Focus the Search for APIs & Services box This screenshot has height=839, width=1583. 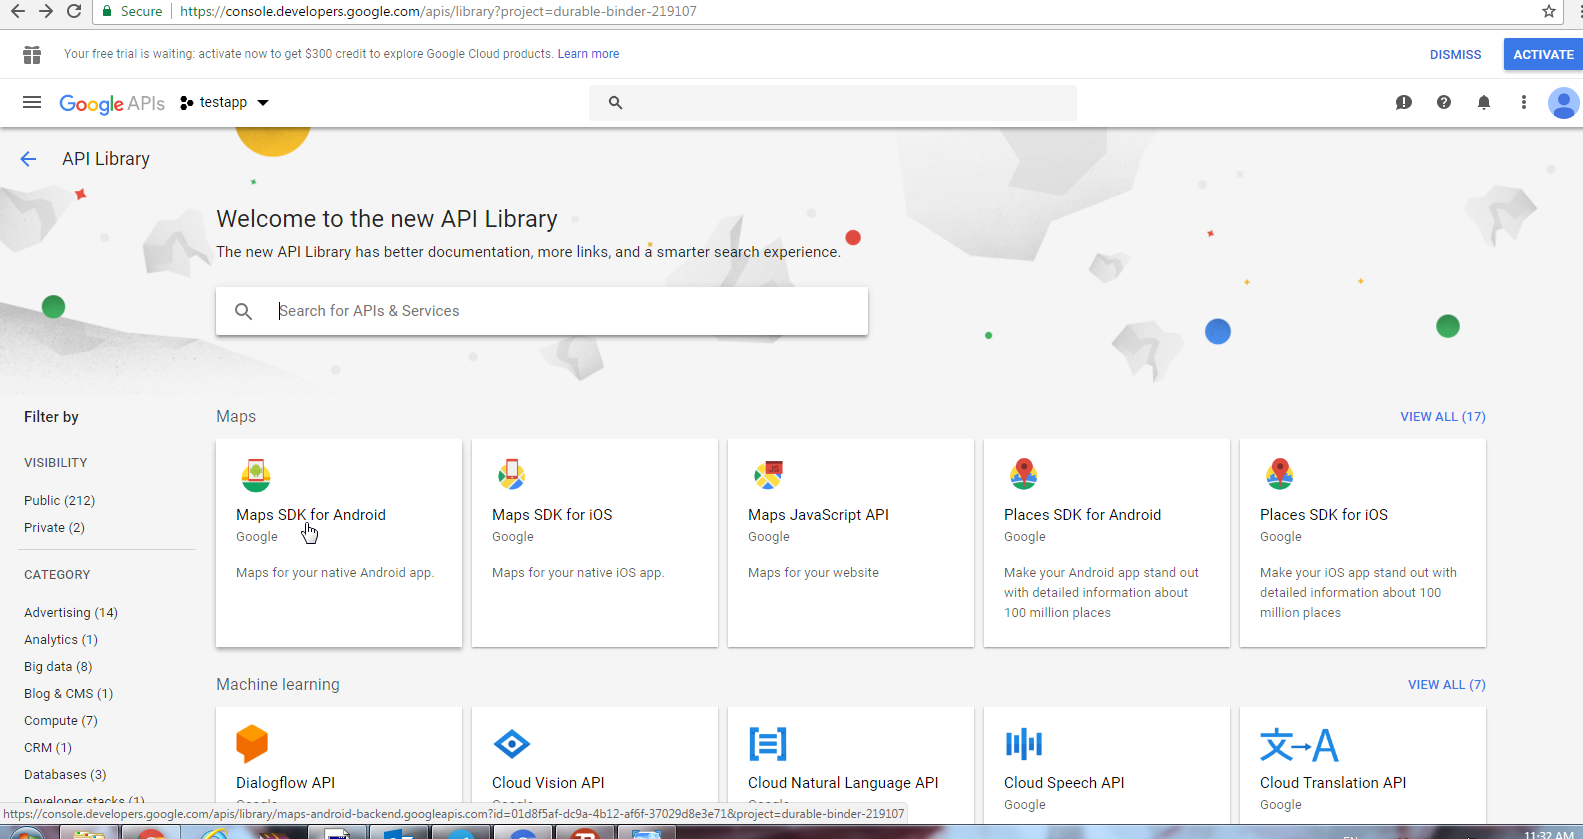[542, 311]
